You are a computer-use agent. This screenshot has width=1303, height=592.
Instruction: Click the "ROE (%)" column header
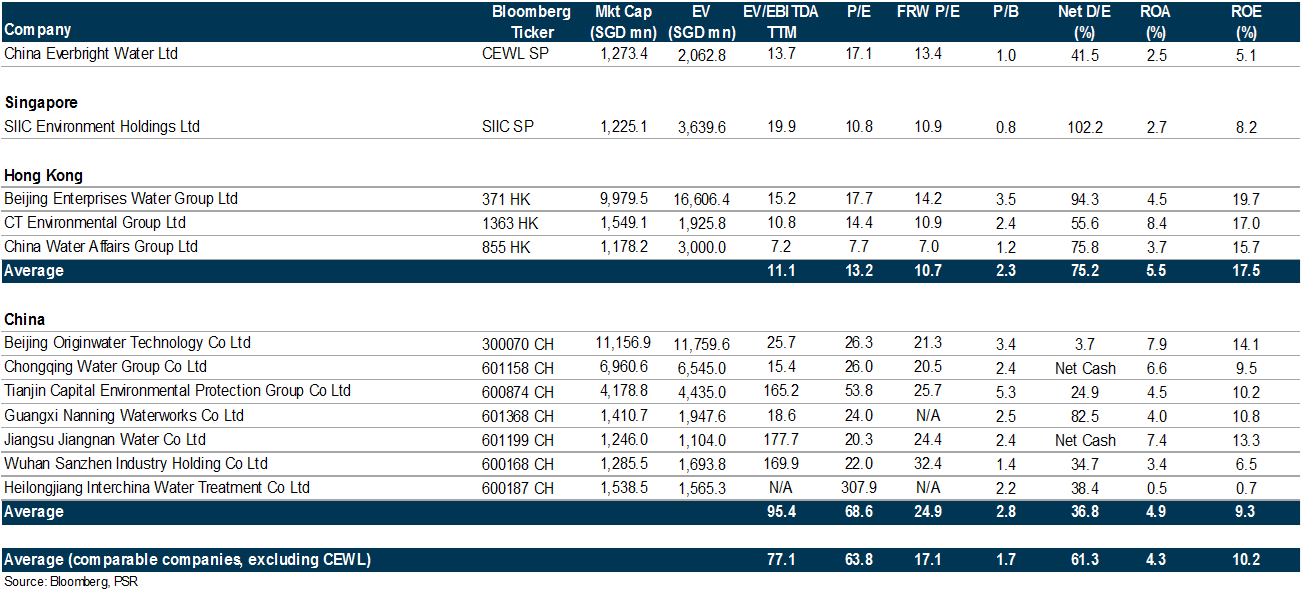[x=1246, y=21]
